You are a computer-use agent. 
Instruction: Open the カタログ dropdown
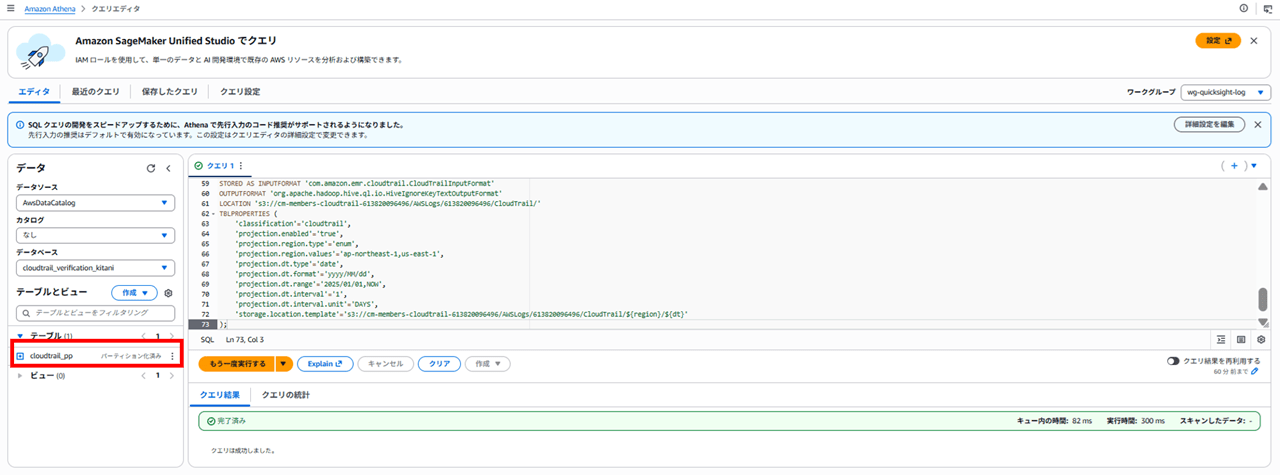tap(96, 235)
